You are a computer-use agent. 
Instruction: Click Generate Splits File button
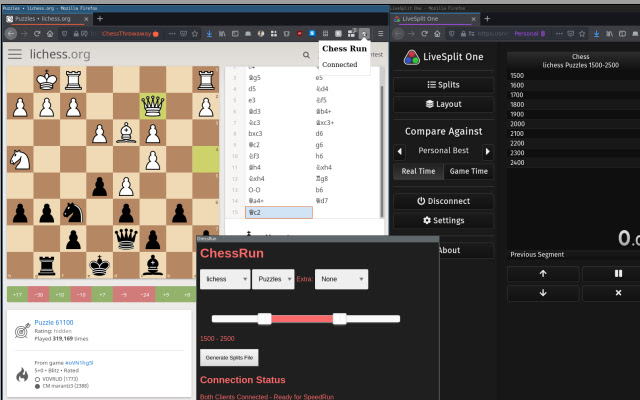click(x=229, y=358)
